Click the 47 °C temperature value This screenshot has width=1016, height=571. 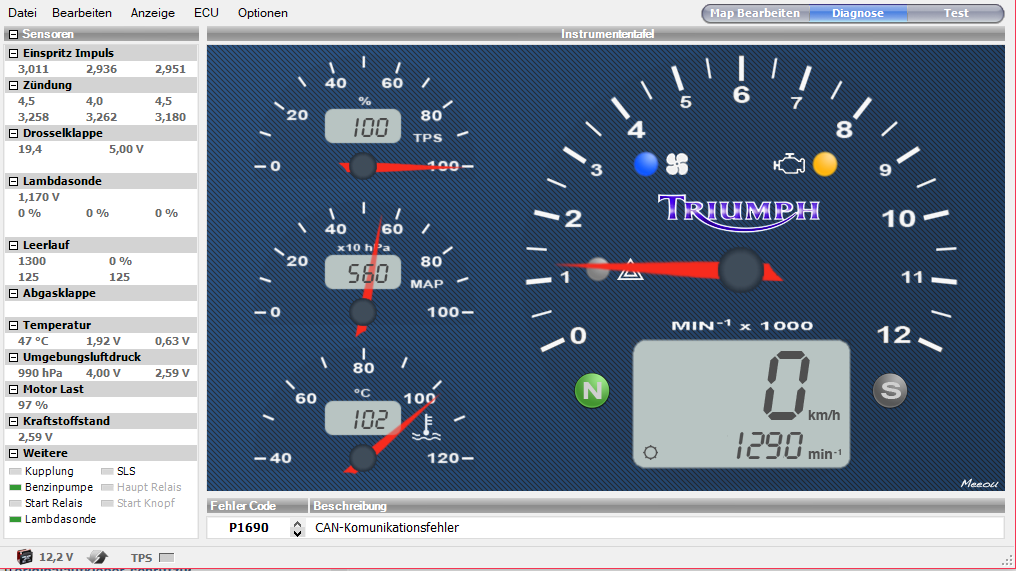33,342
